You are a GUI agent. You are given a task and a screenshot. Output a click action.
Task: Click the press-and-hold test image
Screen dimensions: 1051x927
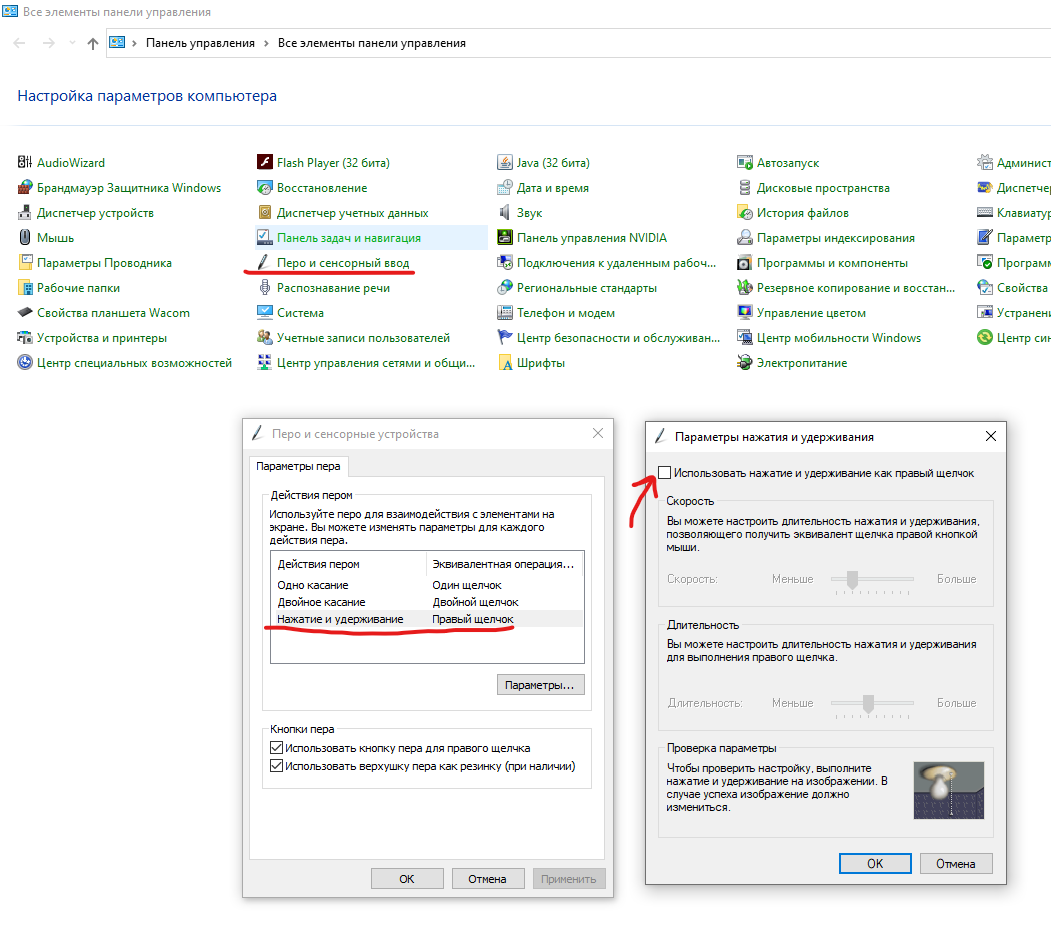click(x=948, y=790)
